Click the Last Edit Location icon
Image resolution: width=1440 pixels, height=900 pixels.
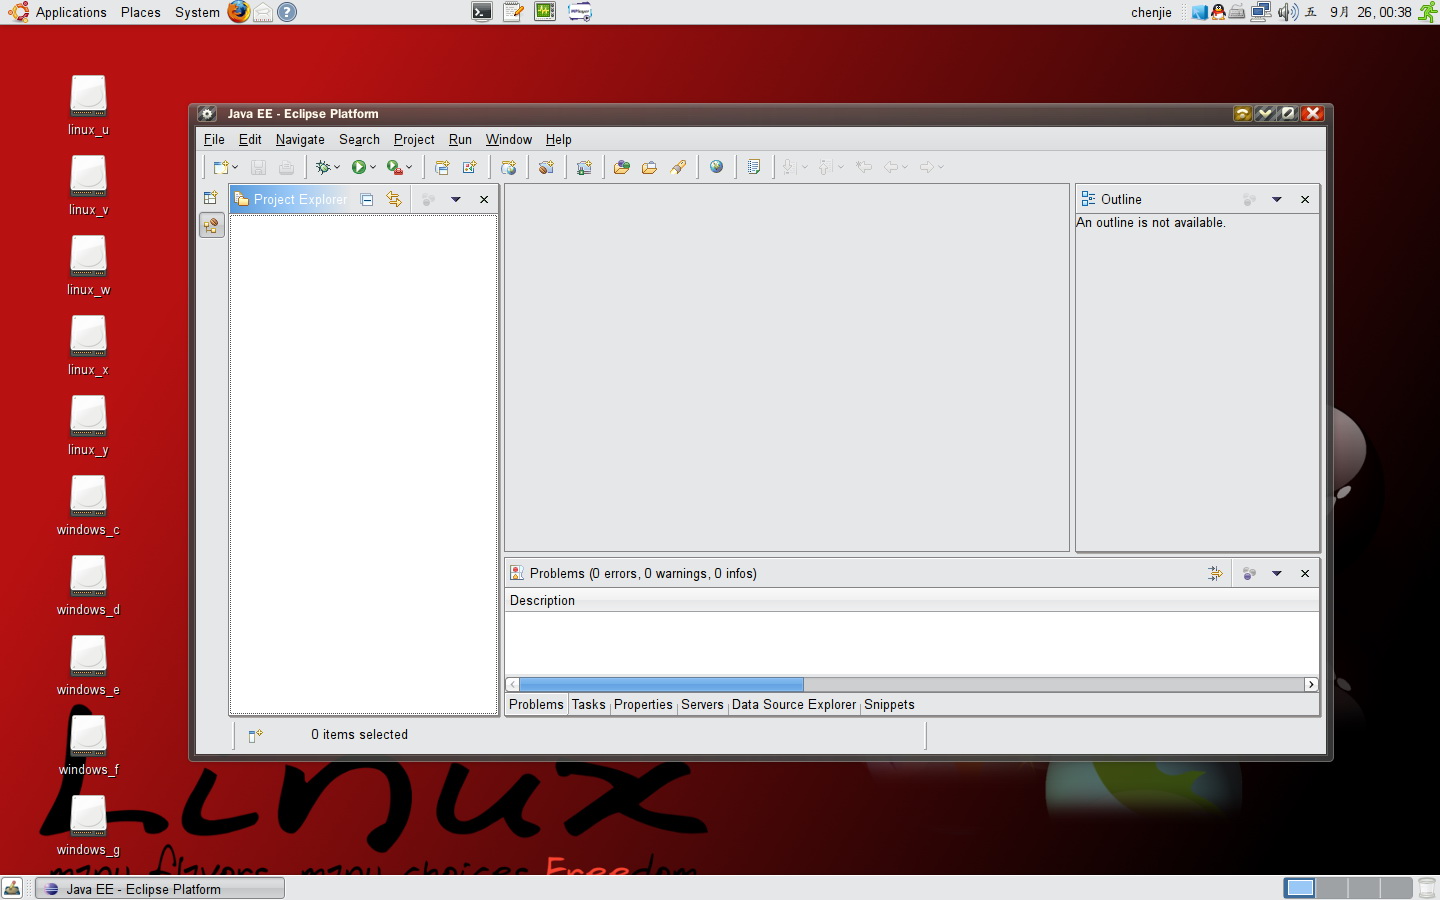pyautogui.click(x=864, y=167)
